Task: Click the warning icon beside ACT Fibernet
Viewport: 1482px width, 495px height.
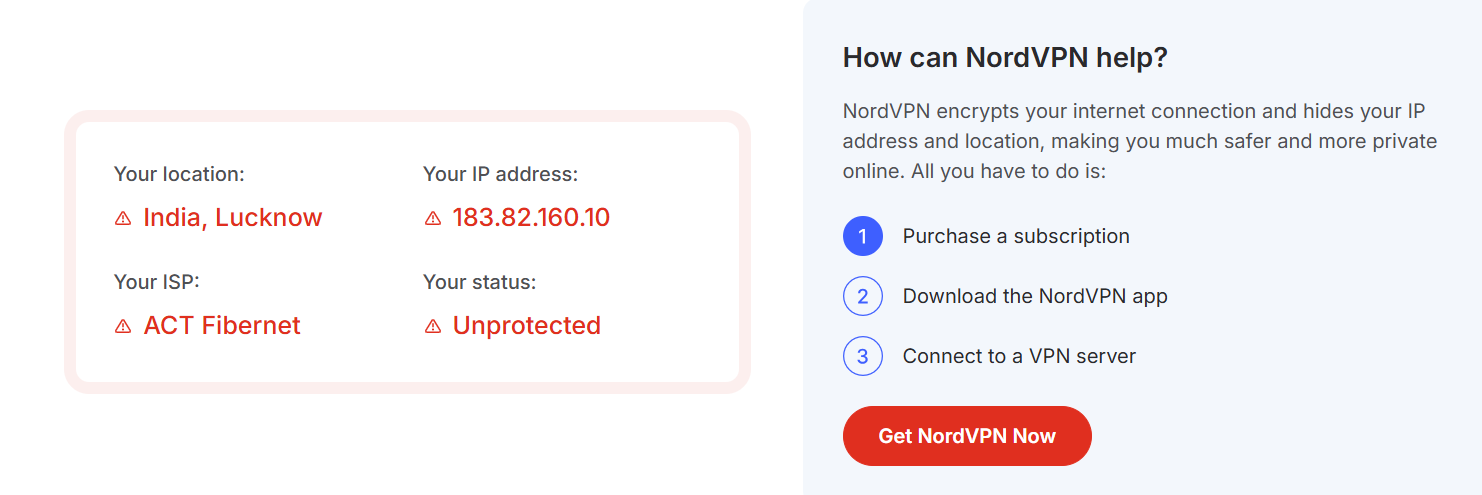Action: pos(123,326)
